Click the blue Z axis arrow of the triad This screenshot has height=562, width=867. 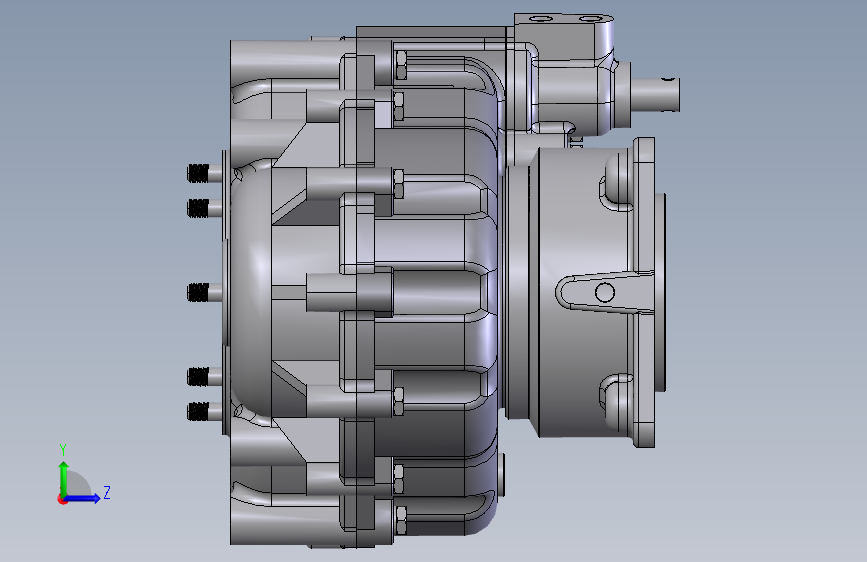click(x=82, y=498)
